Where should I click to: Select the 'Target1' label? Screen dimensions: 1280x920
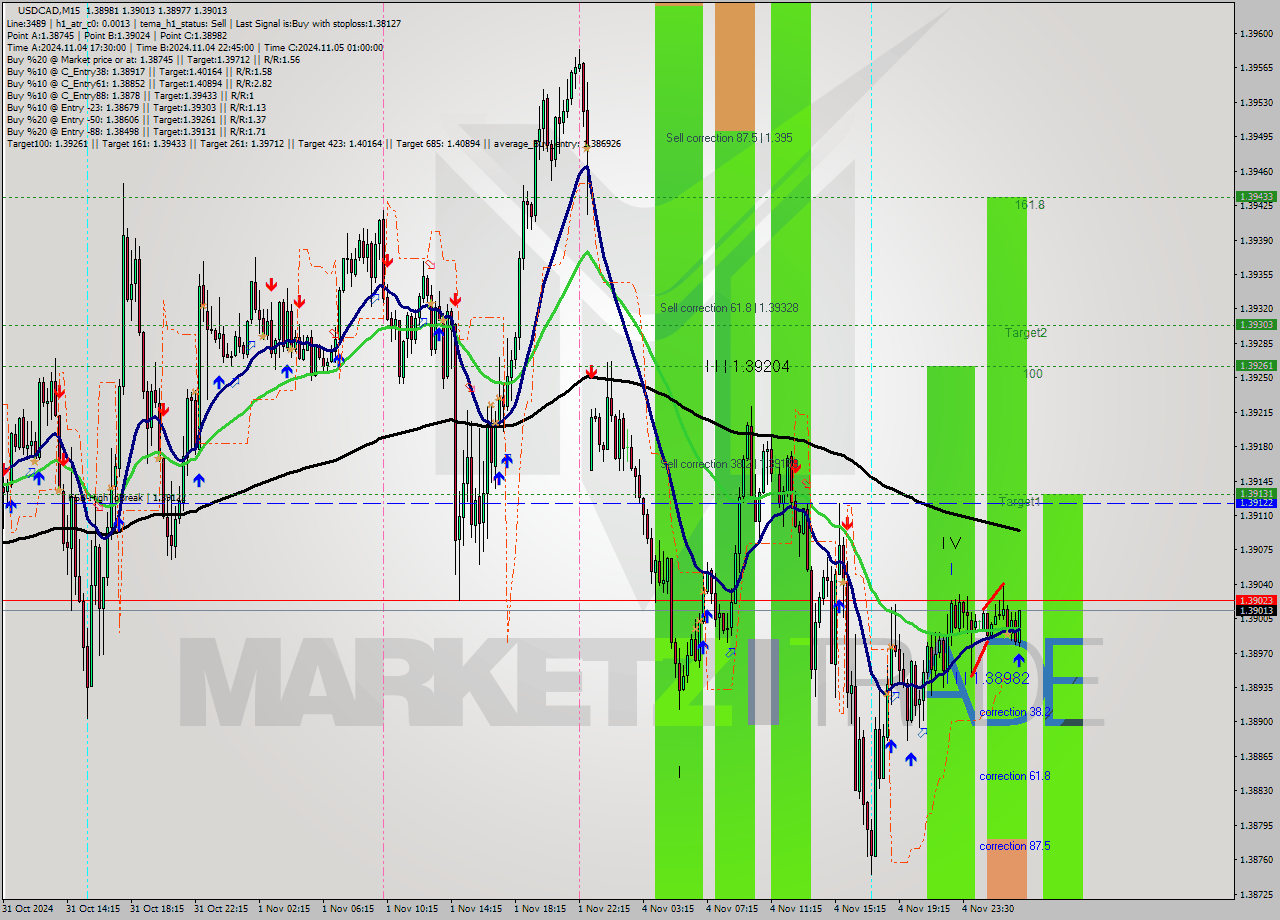[1020, 501]
